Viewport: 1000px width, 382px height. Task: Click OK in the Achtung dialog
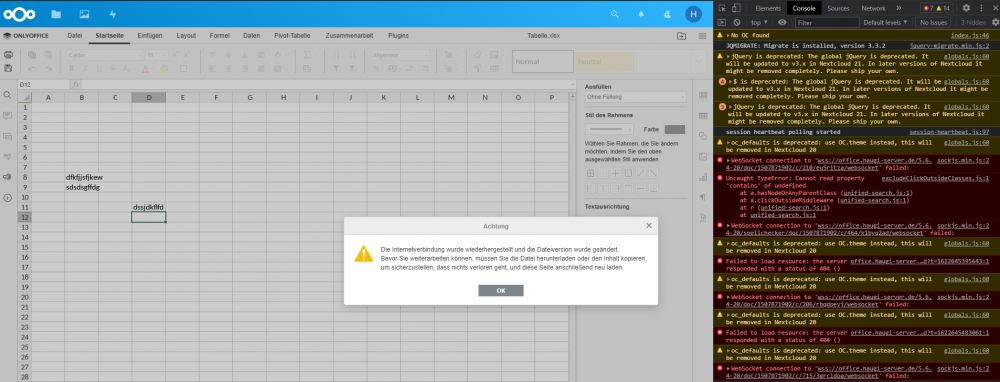501,290
